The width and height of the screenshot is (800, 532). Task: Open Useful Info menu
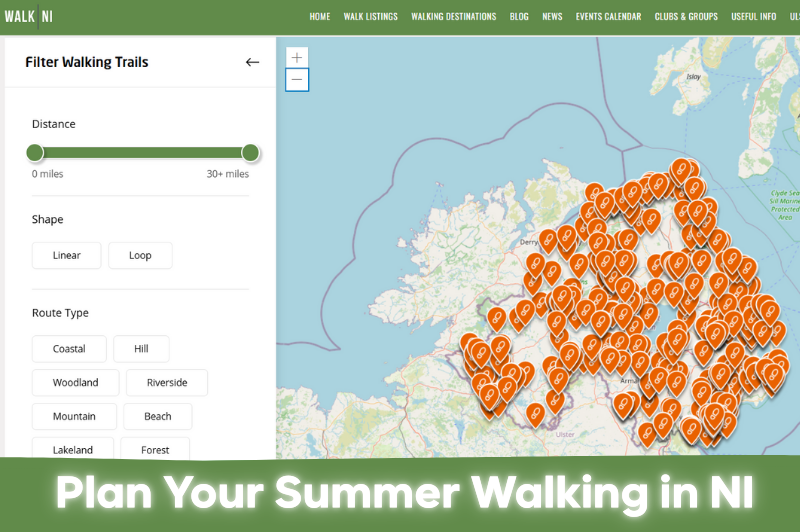pyautogui.click(x=754, y=16)
